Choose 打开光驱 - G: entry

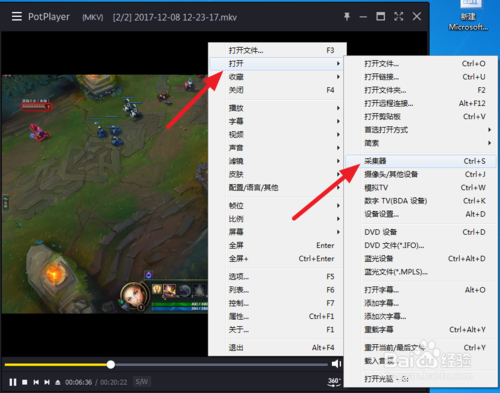click(x=421, y=379)
